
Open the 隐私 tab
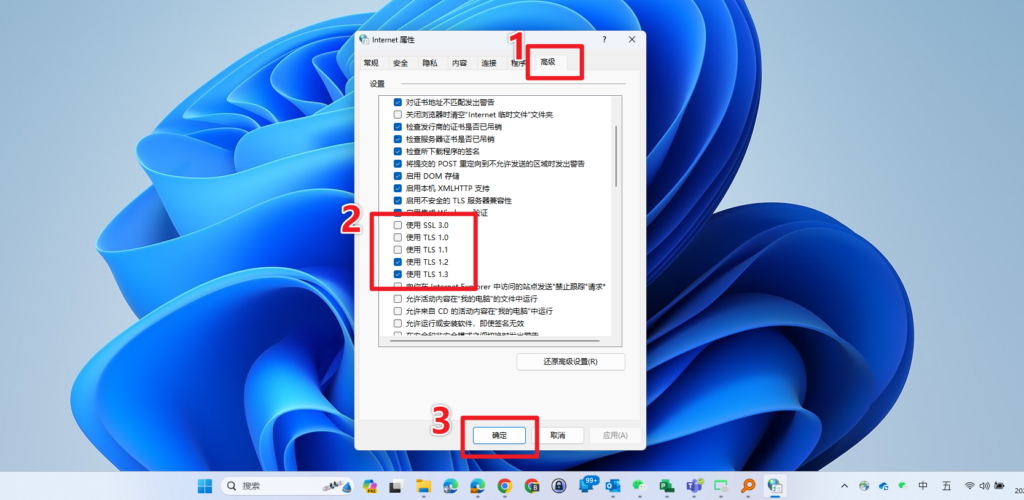[429, 63]
